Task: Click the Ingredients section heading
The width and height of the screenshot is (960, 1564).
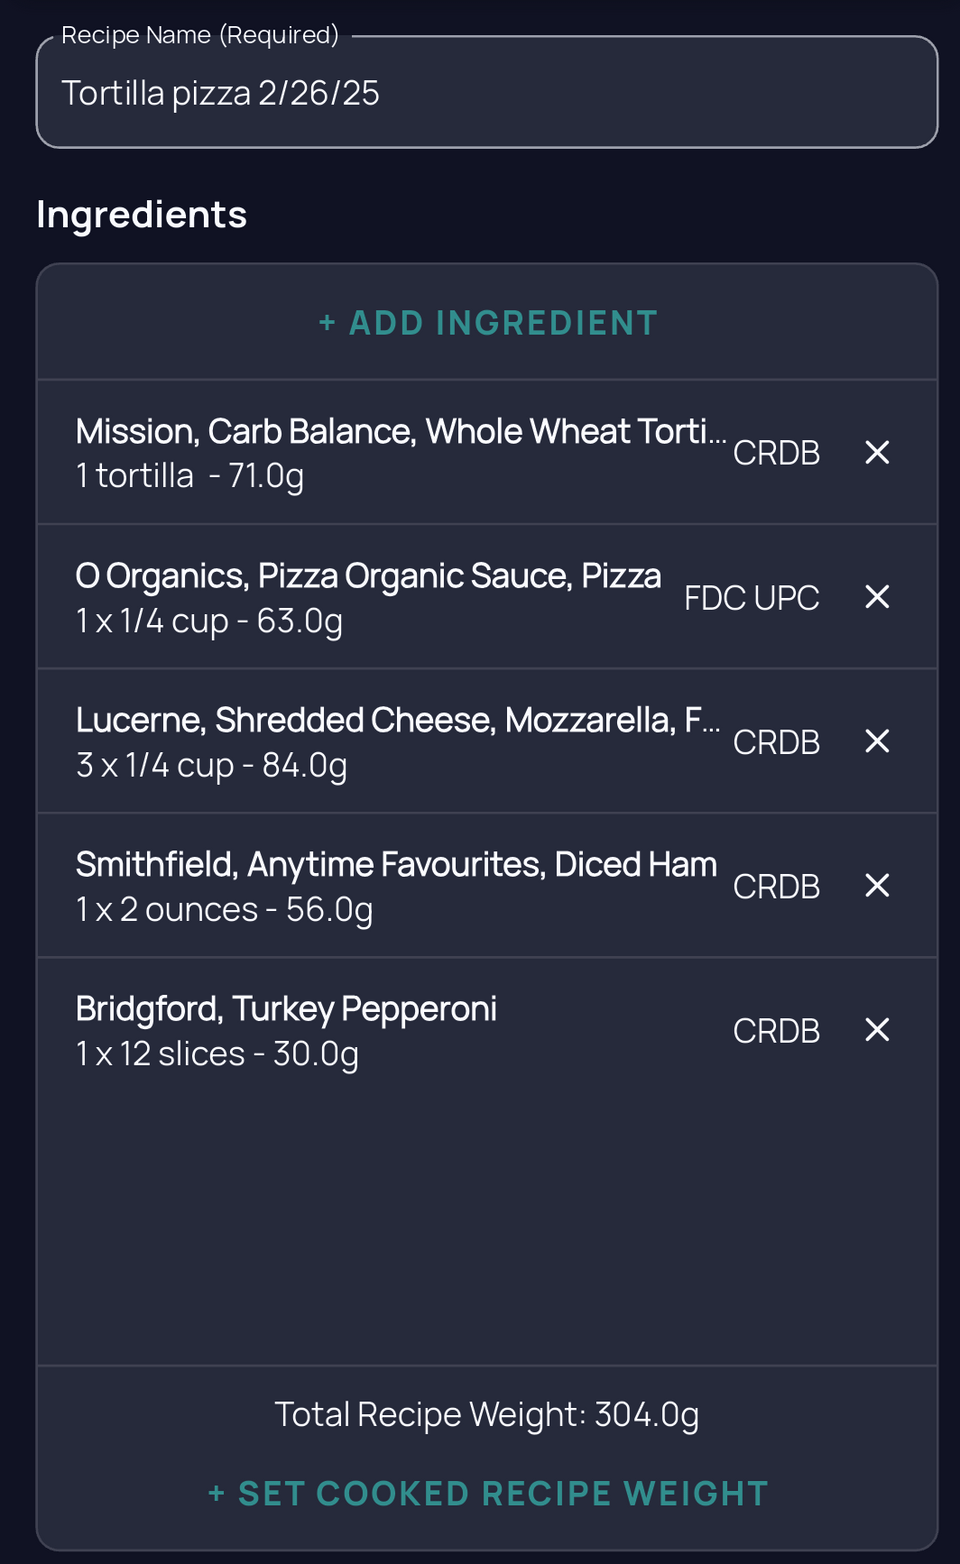Action: [142, 215]
